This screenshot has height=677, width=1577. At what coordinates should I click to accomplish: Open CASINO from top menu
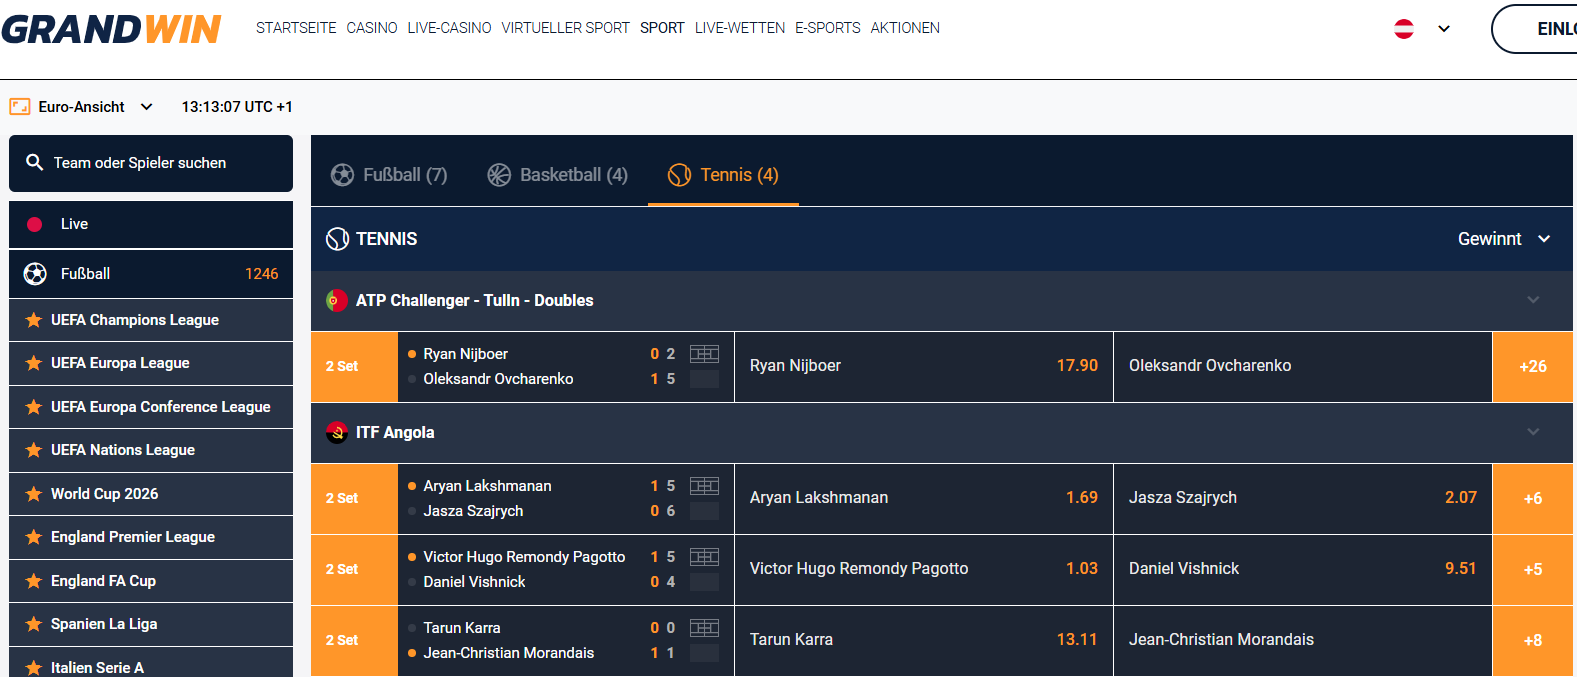click(x=372, y=28)
